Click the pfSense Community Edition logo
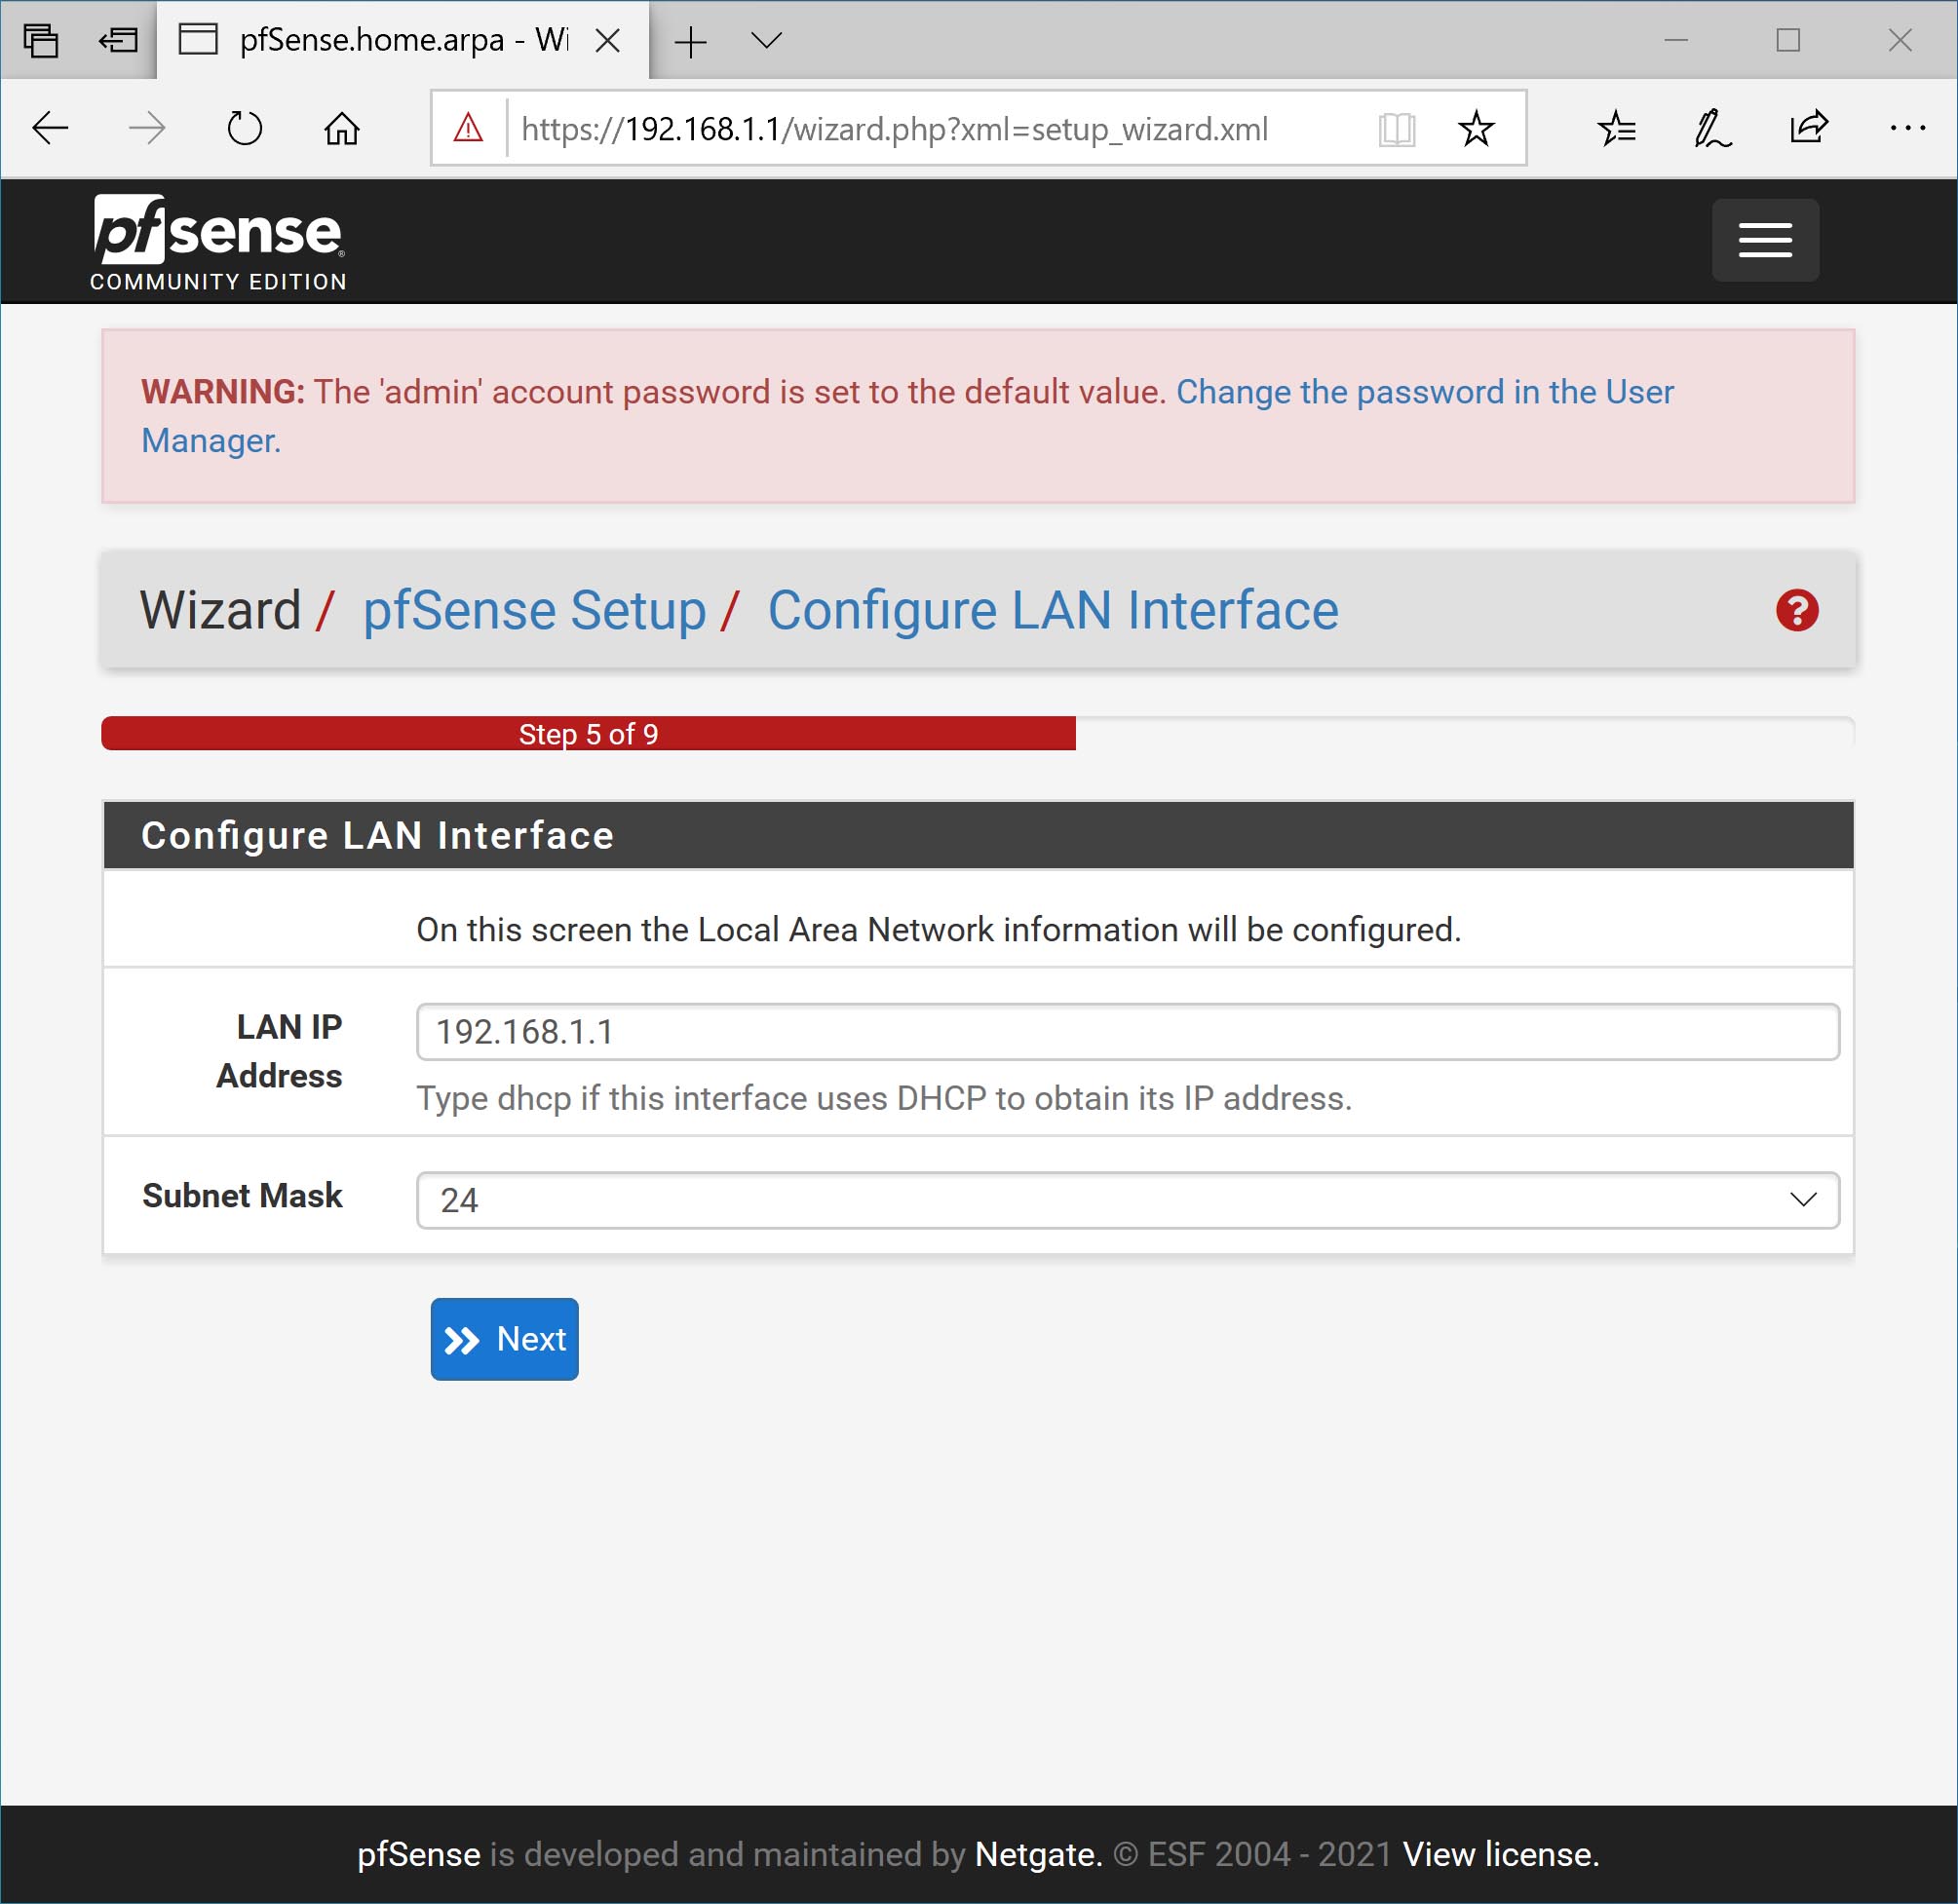This screenshot has height=1904, width=1958. (218, 243)
